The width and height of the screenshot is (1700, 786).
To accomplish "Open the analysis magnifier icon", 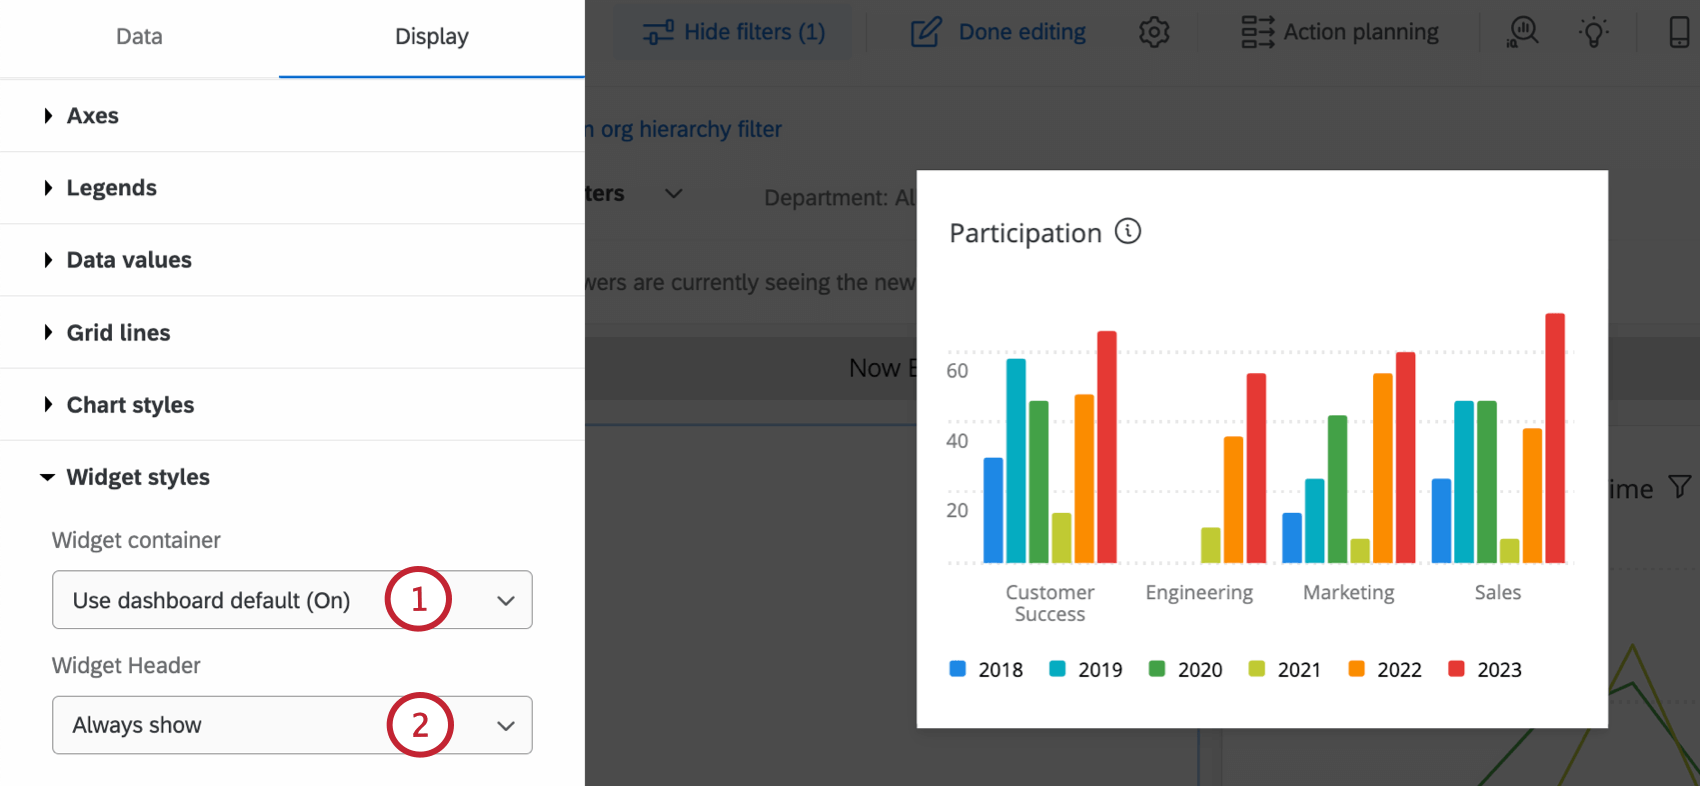I will tap(1522, 32).
